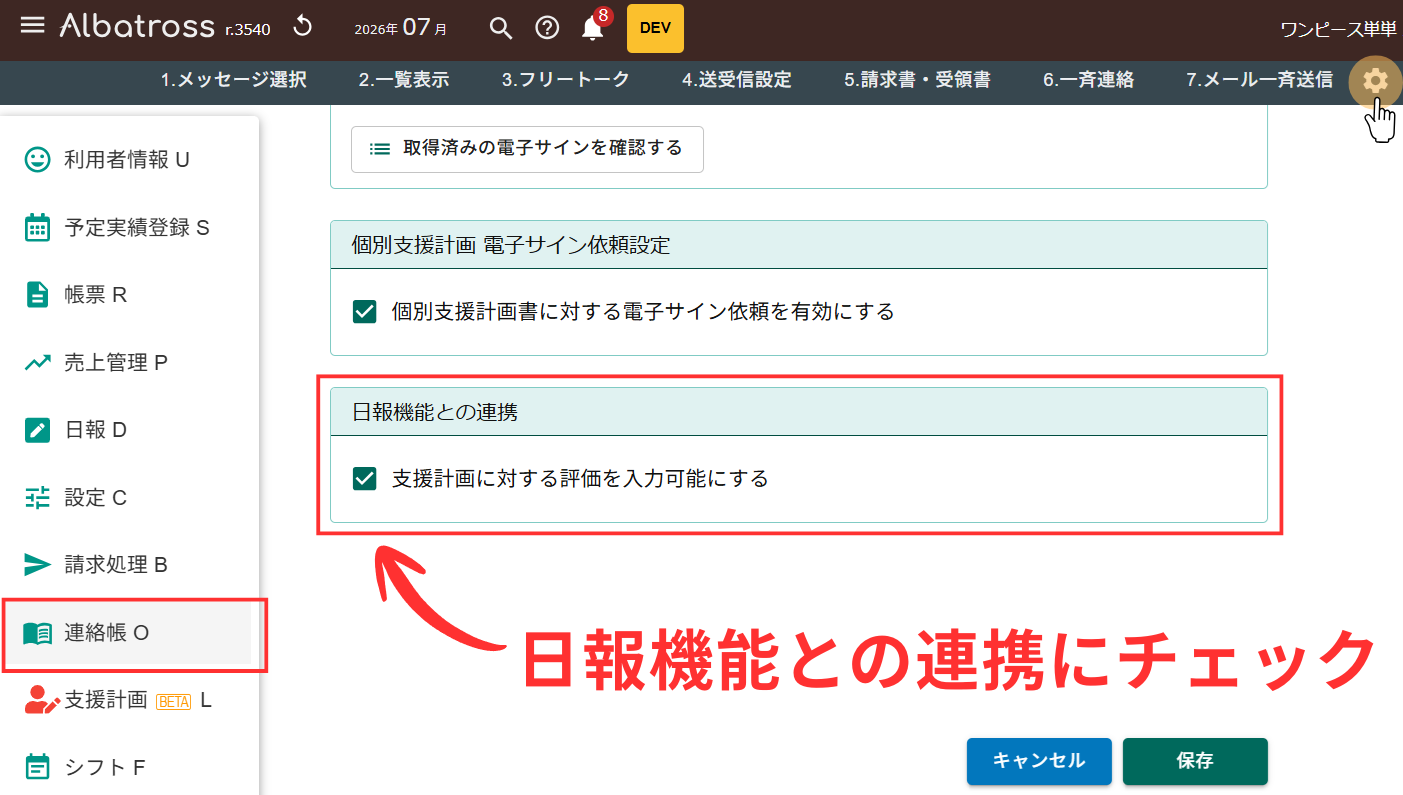The image size is (1403, 795).
Task: Open 2.一覧表示 tab
Action: coord(404,80)
